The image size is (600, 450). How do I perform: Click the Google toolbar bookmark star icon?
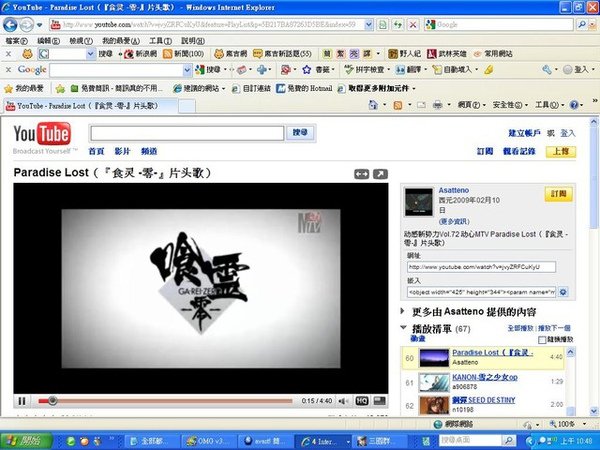point(307,70)
